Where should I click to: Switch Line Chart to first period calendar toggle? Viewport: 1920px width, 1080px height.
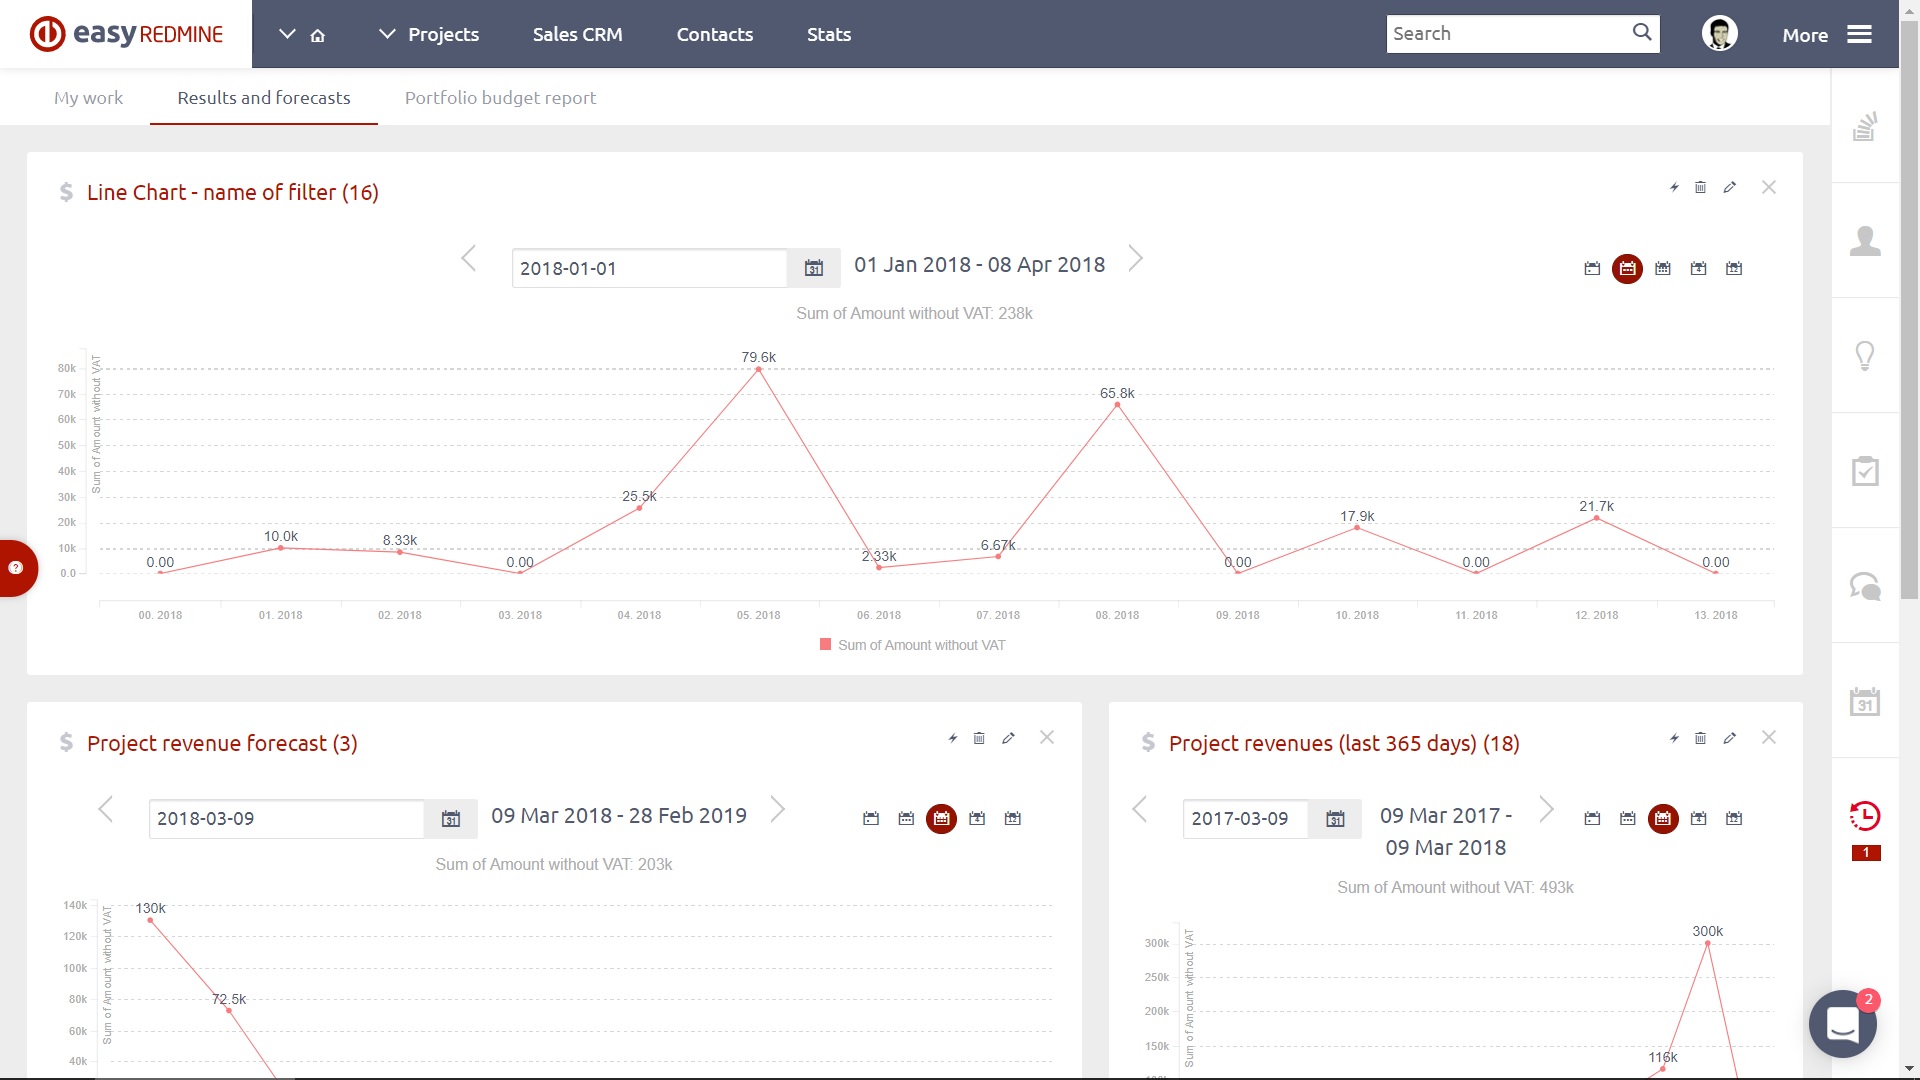coord(1592,268)
